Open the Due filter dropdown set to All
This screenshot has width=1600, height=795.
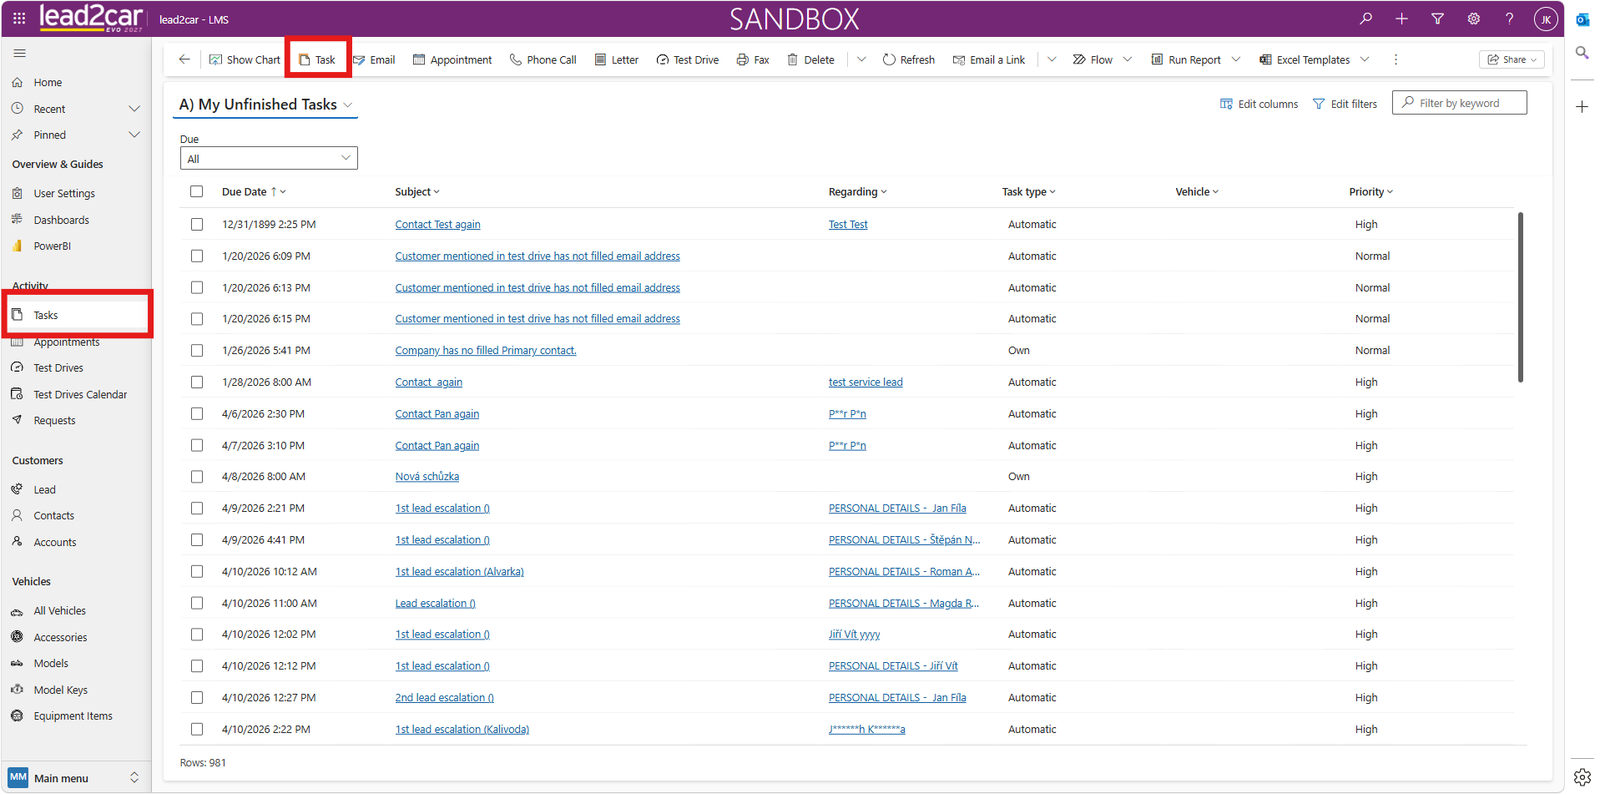tap(269, 158)
